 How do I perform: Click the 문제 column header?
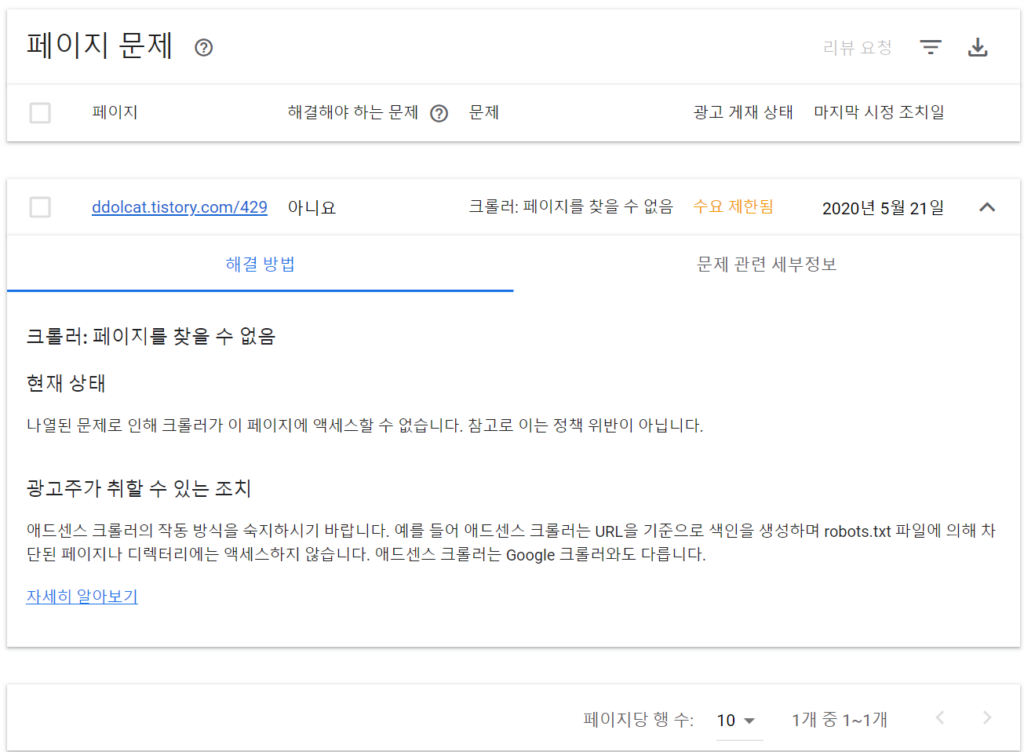484,113
